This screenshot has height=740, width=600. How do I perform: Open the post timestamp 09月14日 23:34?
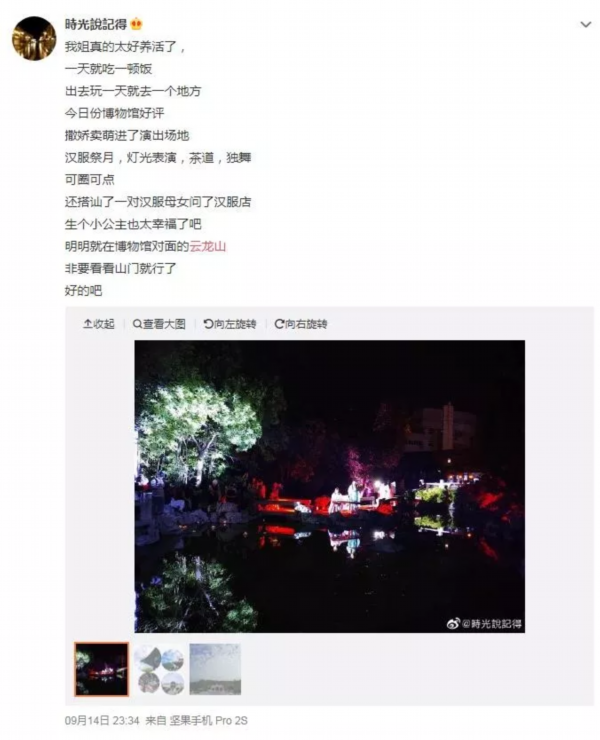[102, 721]
